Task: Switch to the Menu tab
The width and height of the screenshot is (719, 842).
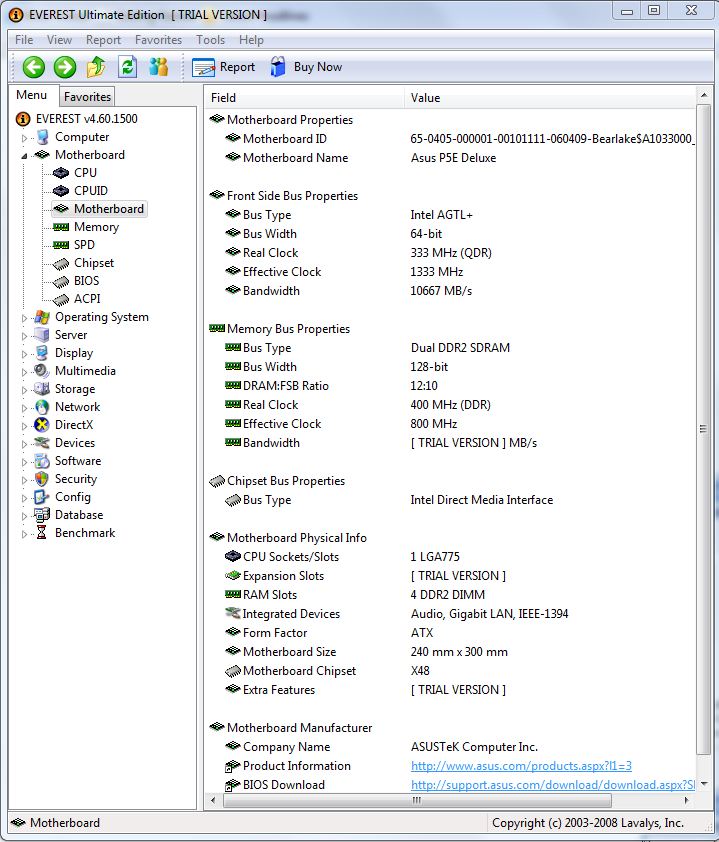Action: click(32, 95)
